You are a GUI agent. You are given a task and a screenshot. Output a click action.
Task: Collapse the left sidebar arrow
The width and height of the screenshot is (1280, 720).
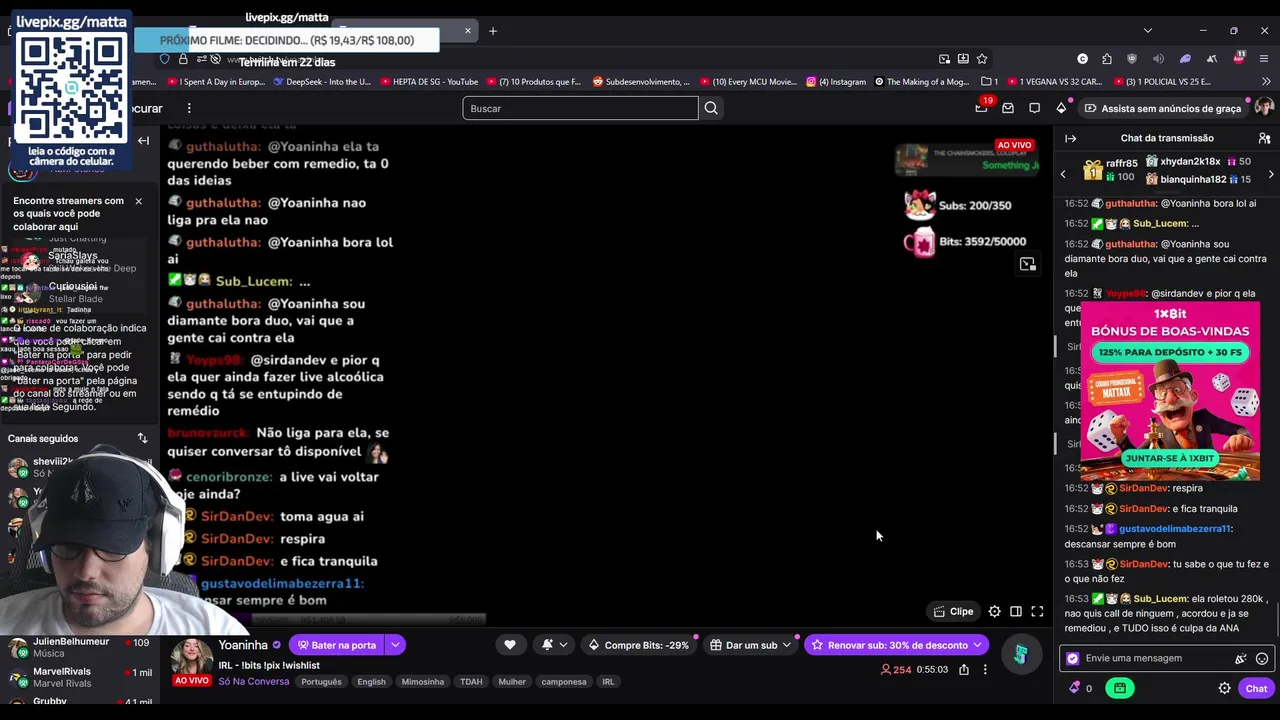(143, 141)
